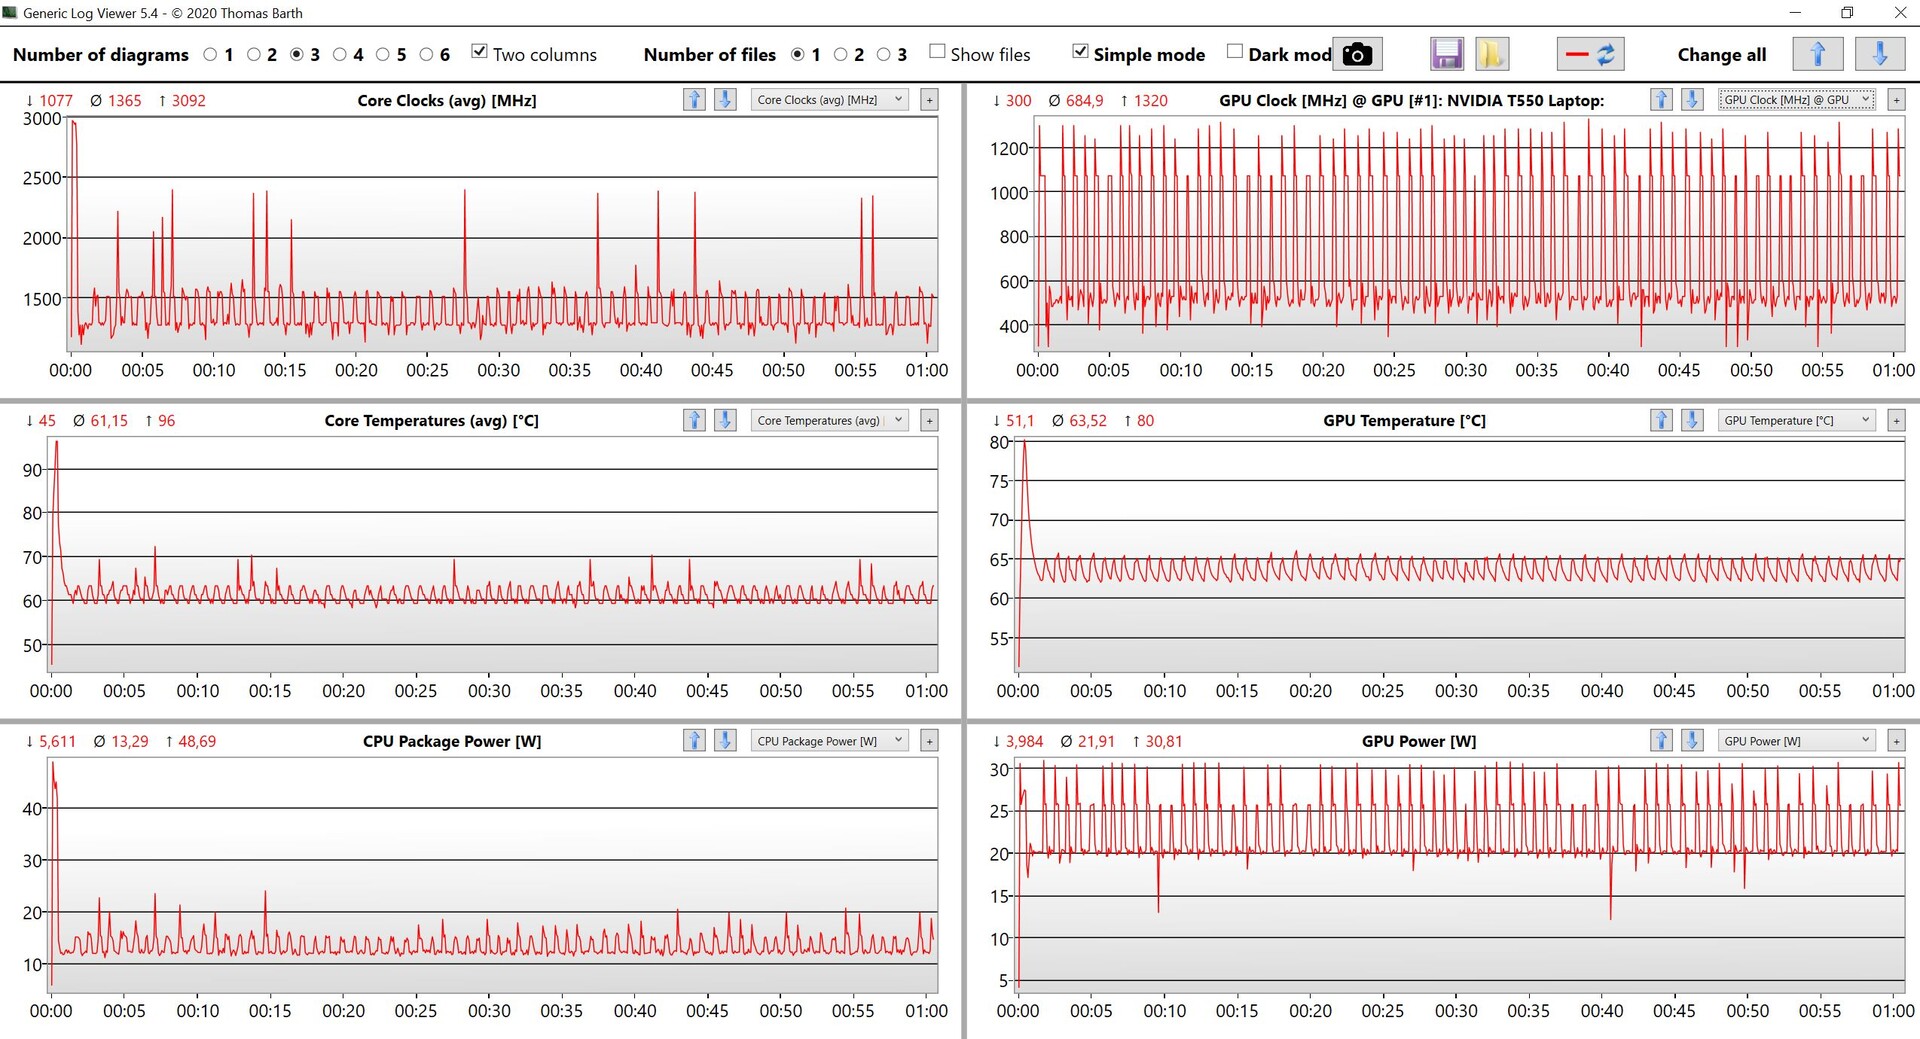Click plus button beside CPU Package Power dropdown
This screenshot has height=1039, width=1920.
click(929, 740)
